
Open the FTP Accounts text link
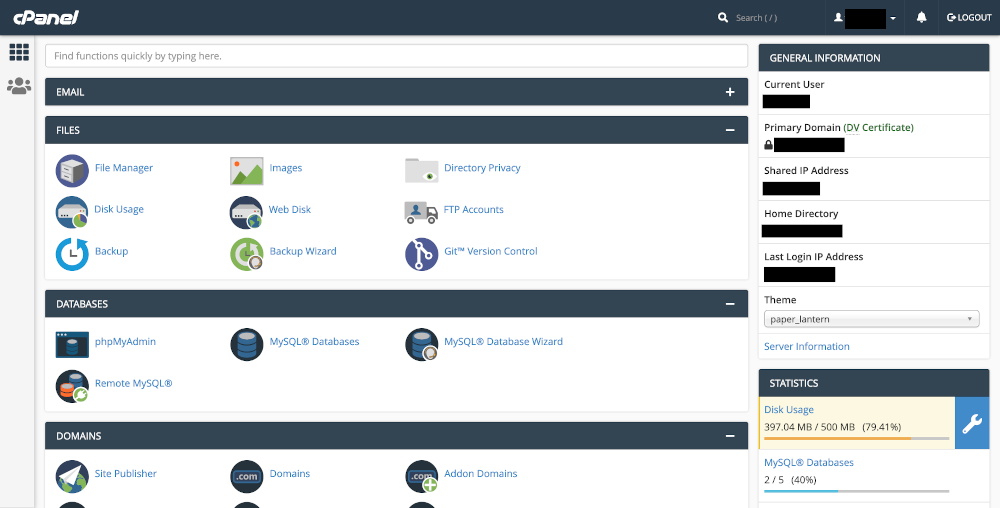[474, 209]
